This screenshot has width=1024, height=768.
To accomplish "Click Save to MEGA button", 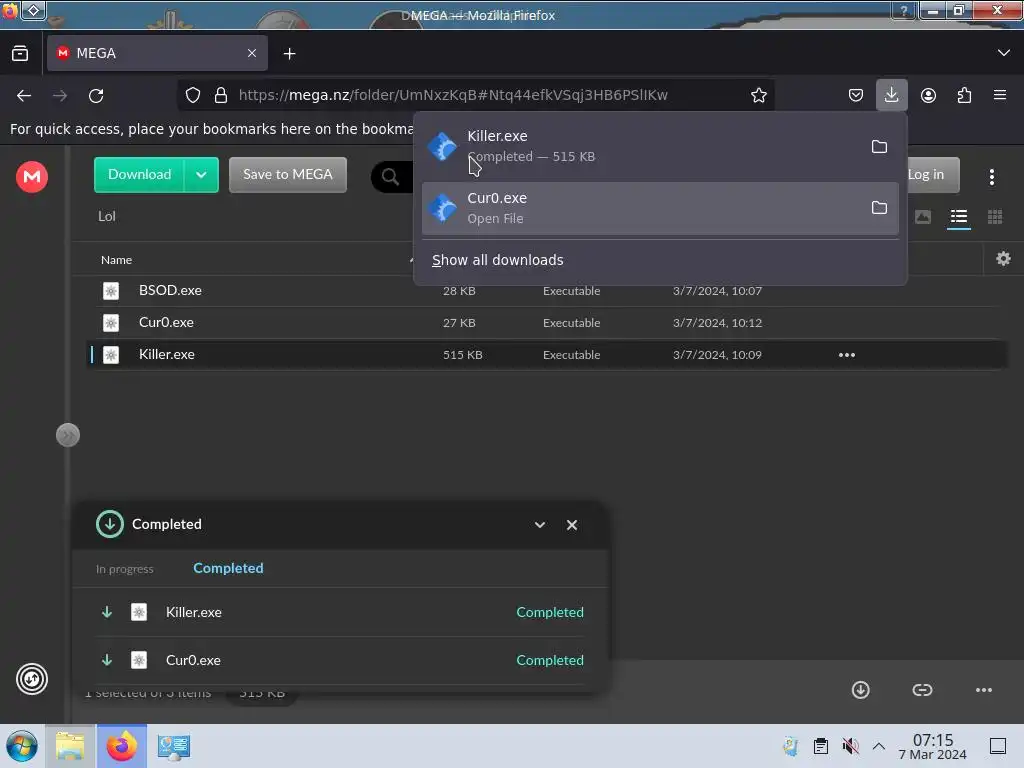I will 287,175.
